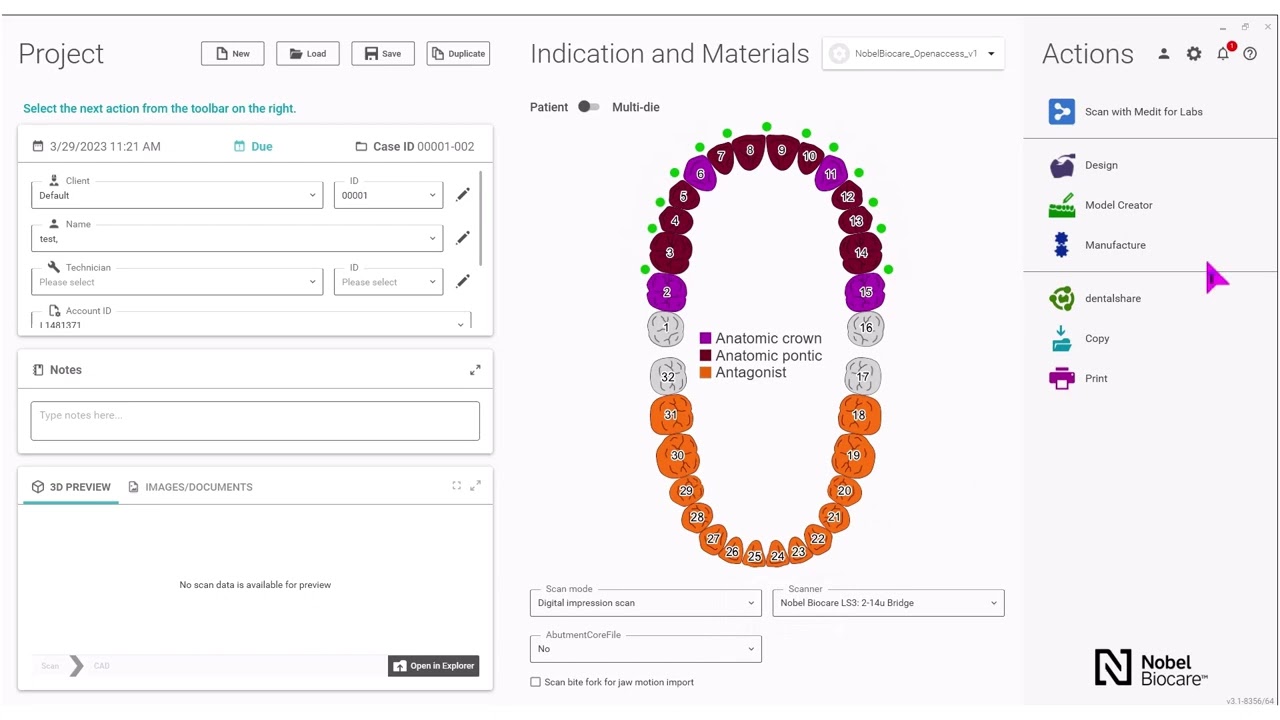
Task: Edit the Technician with pencil icon
Action: point(463,282)
